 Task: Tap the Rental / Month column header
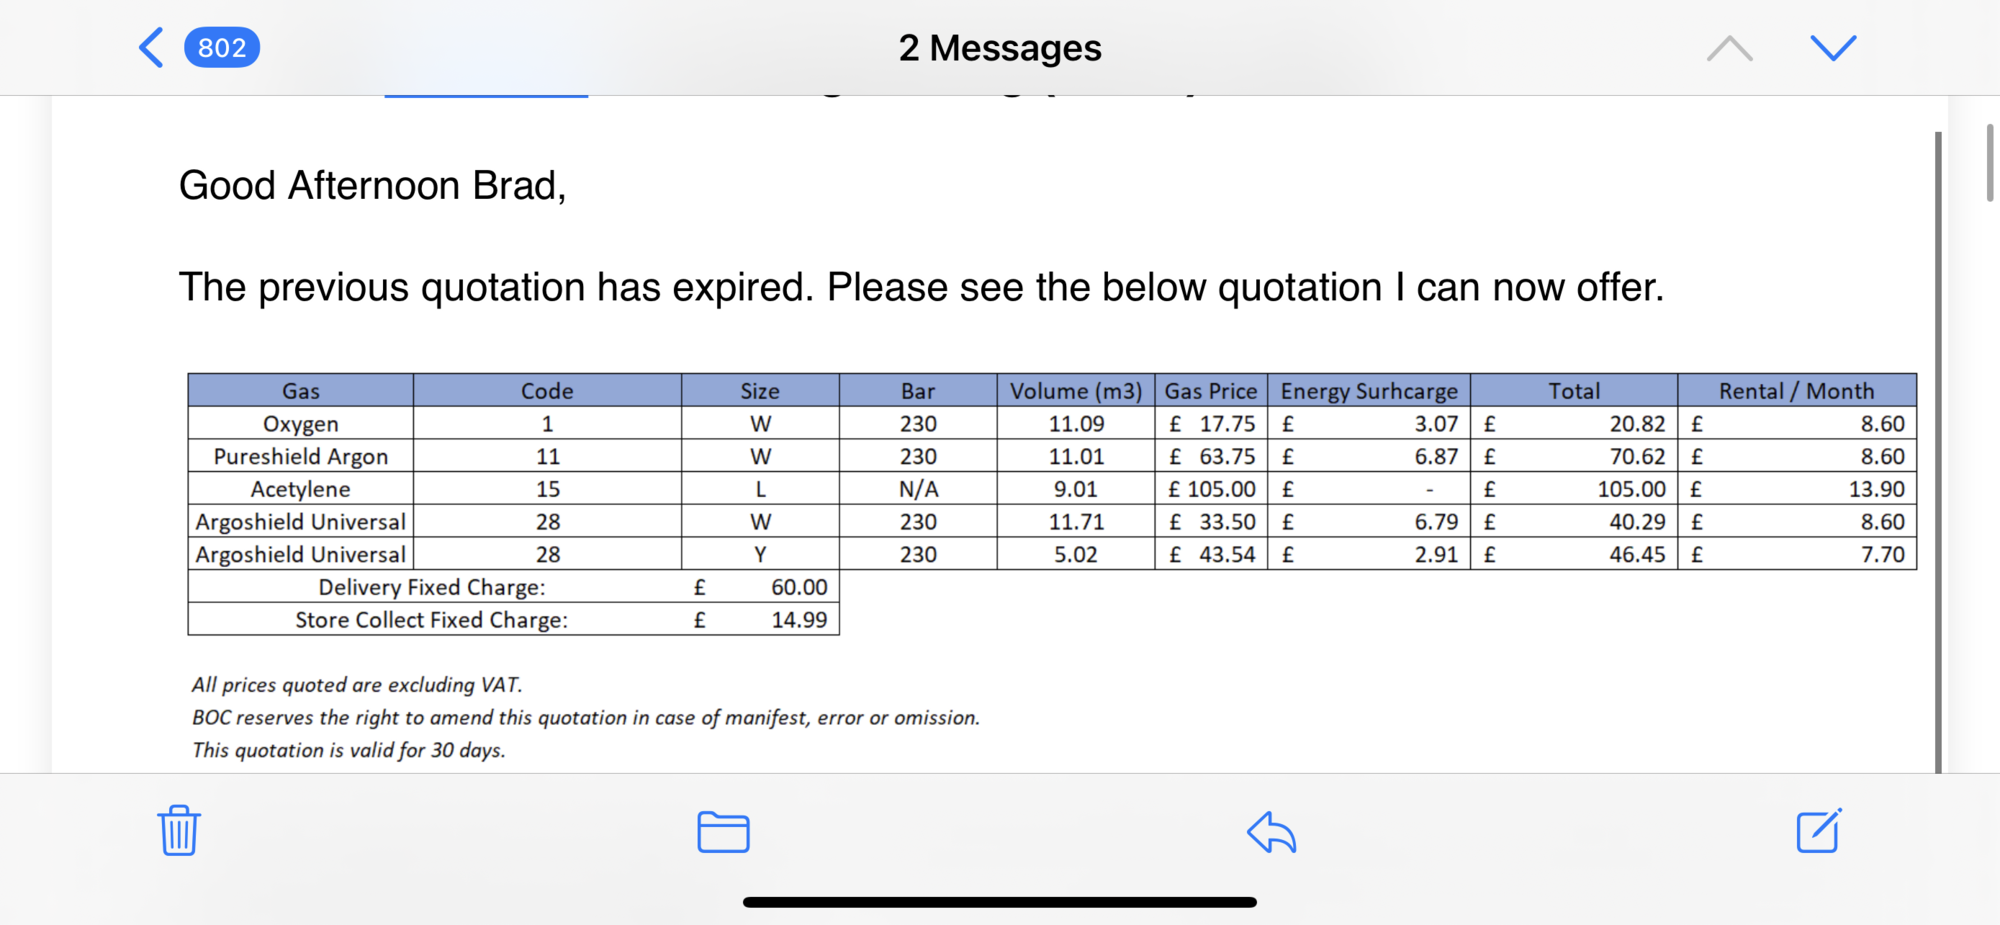pyautogui.click(x=1796, y=390)
